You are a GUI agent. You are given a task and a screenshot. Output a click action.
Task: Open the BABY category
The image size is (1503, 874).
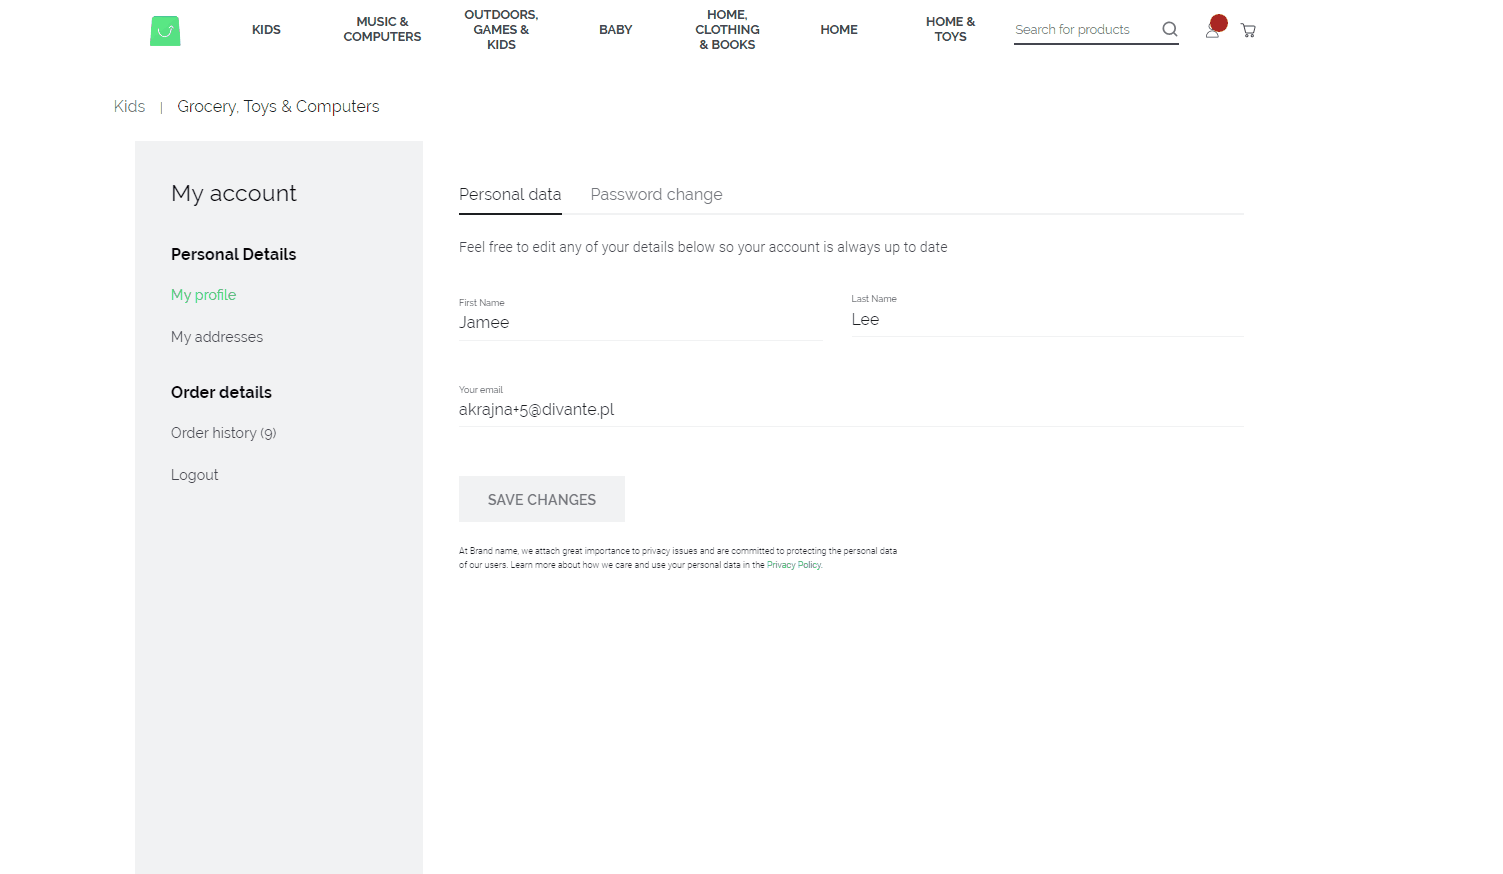click(x=615, y=29)
